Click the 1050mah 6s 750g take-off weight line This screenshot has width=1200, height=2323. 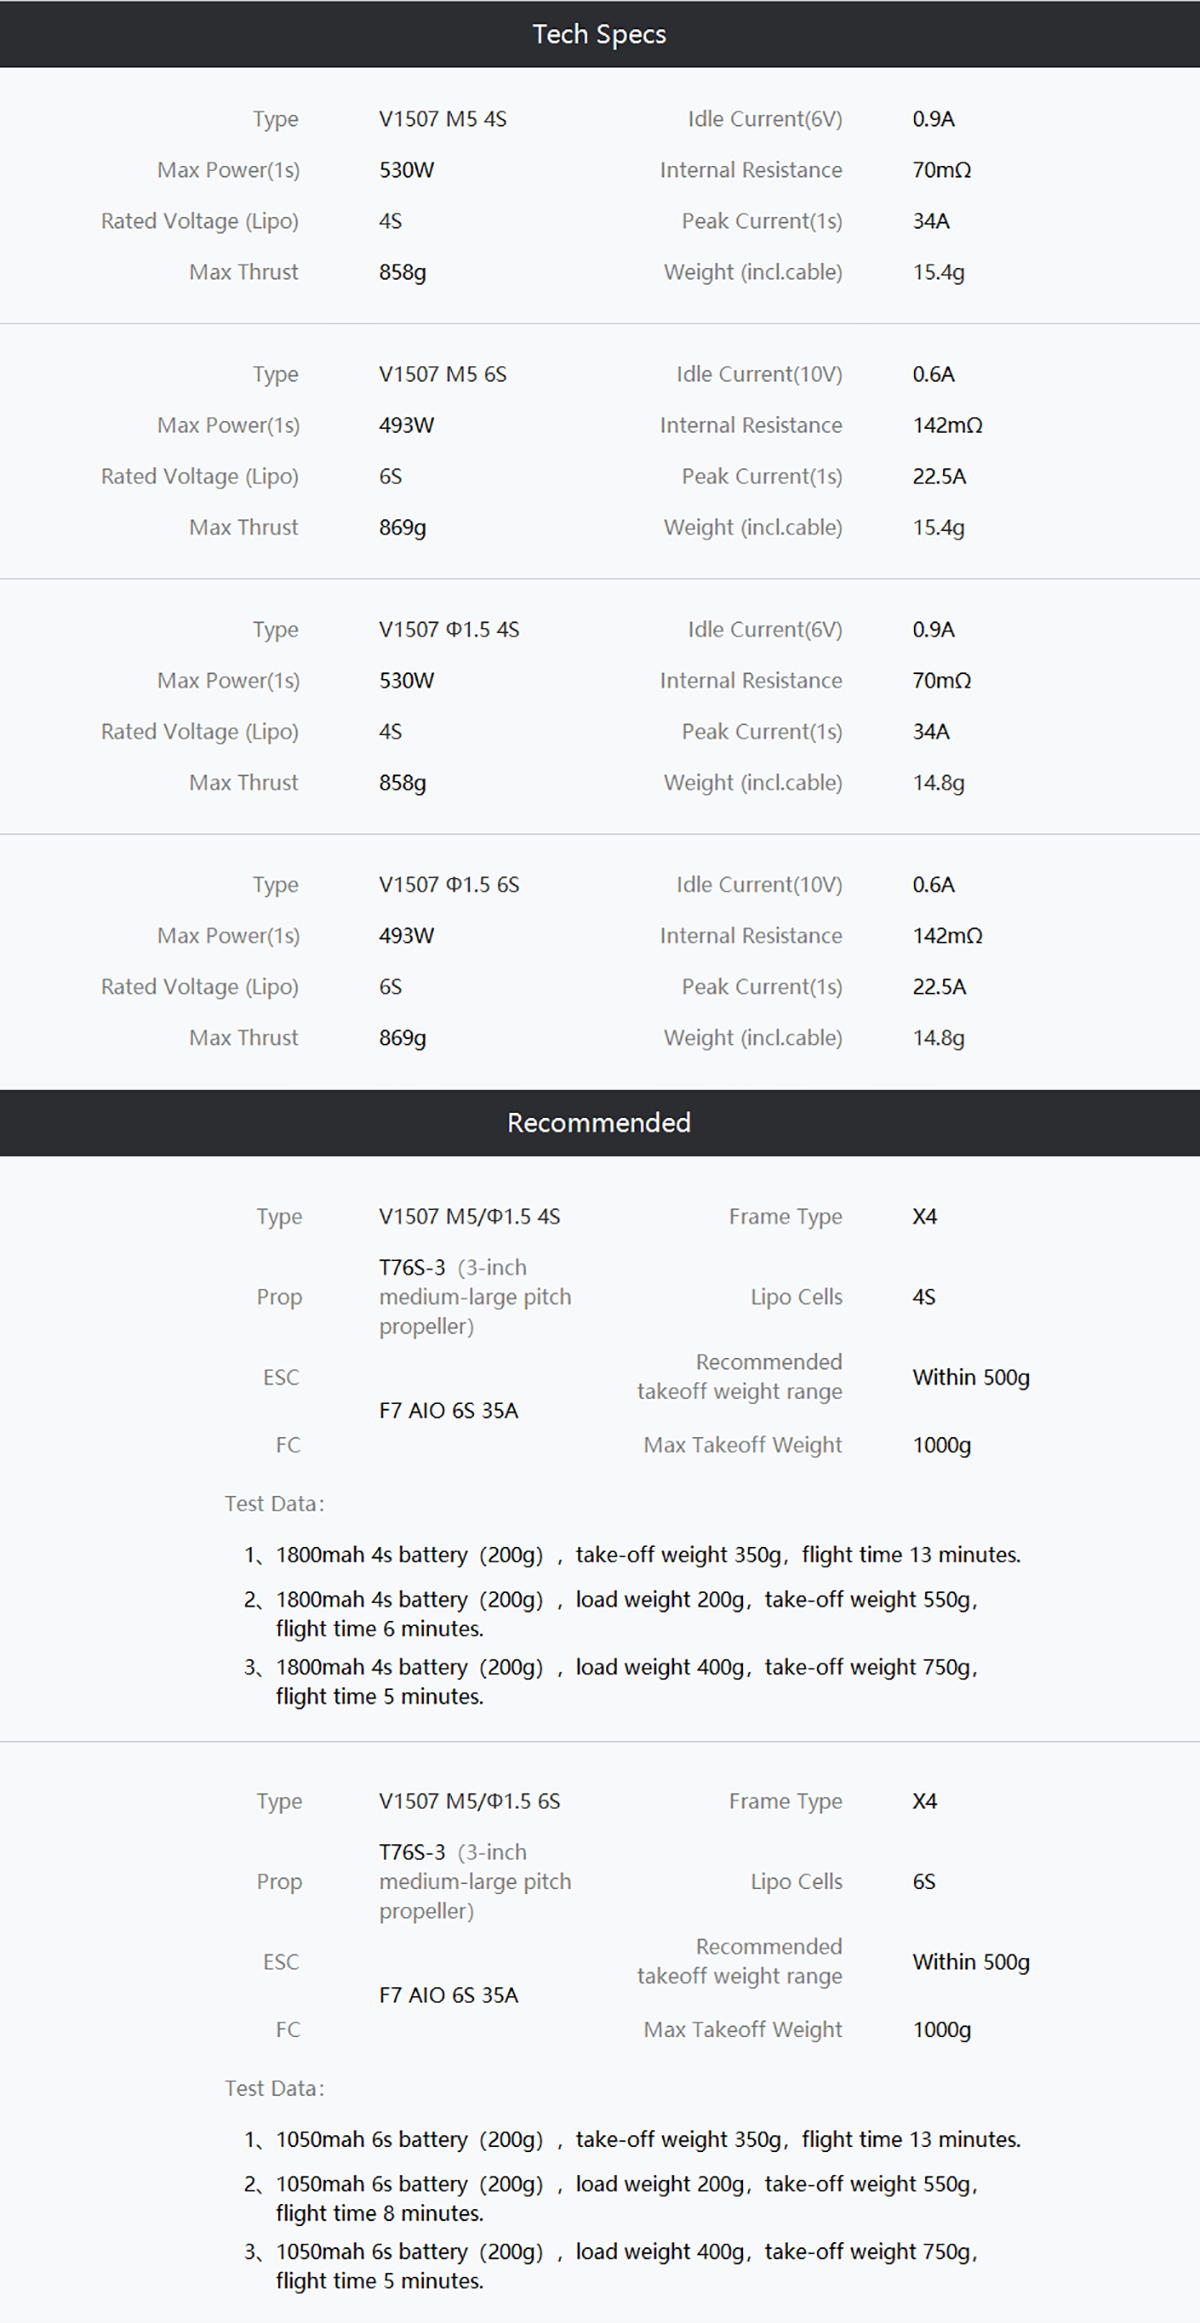626,2251
